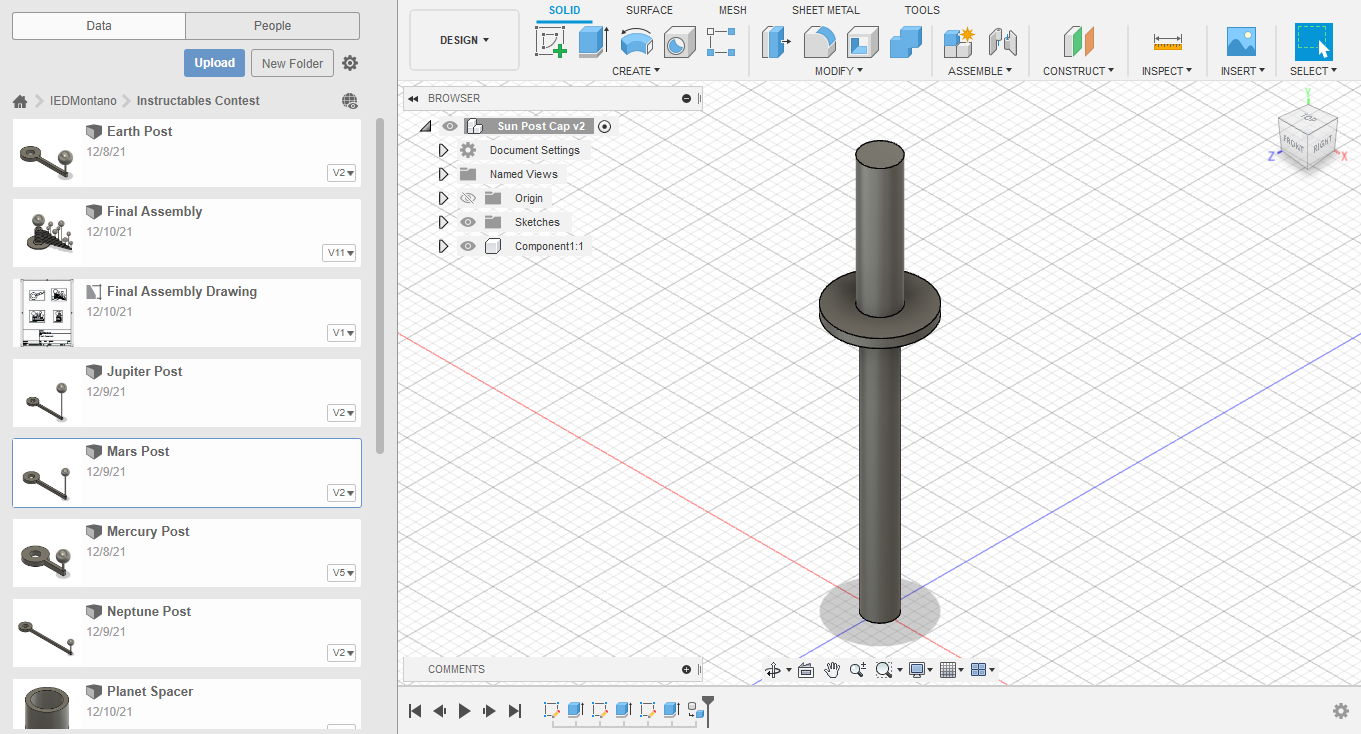Open the DESIGN workspace dropdown

[x=464, y=40]
